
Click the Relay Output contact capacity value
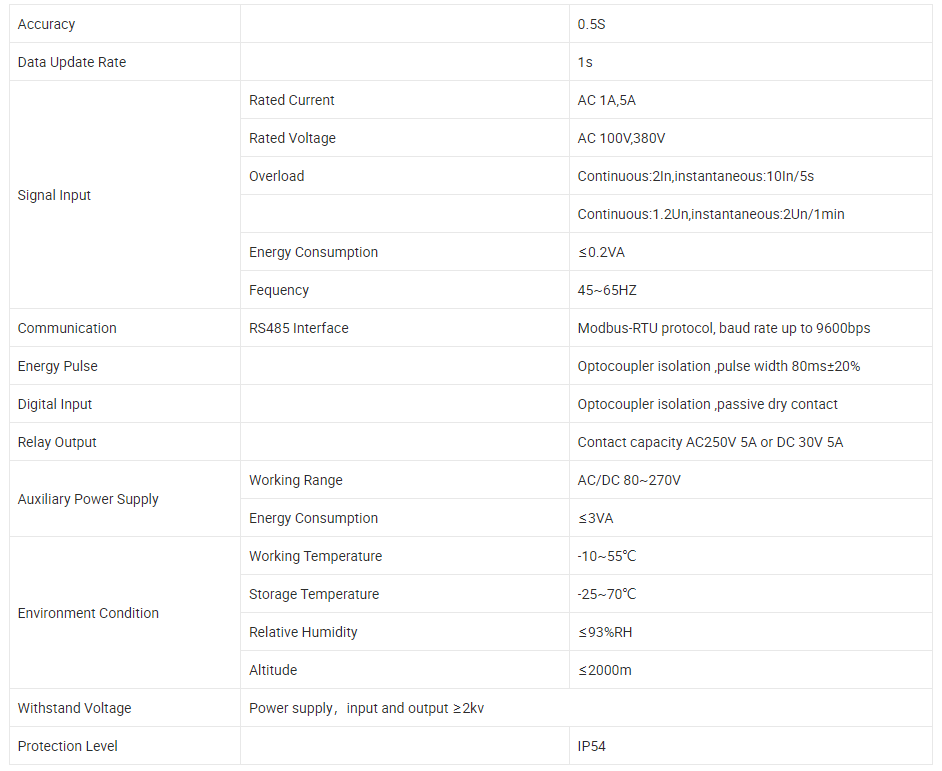[x=710, y=442]
